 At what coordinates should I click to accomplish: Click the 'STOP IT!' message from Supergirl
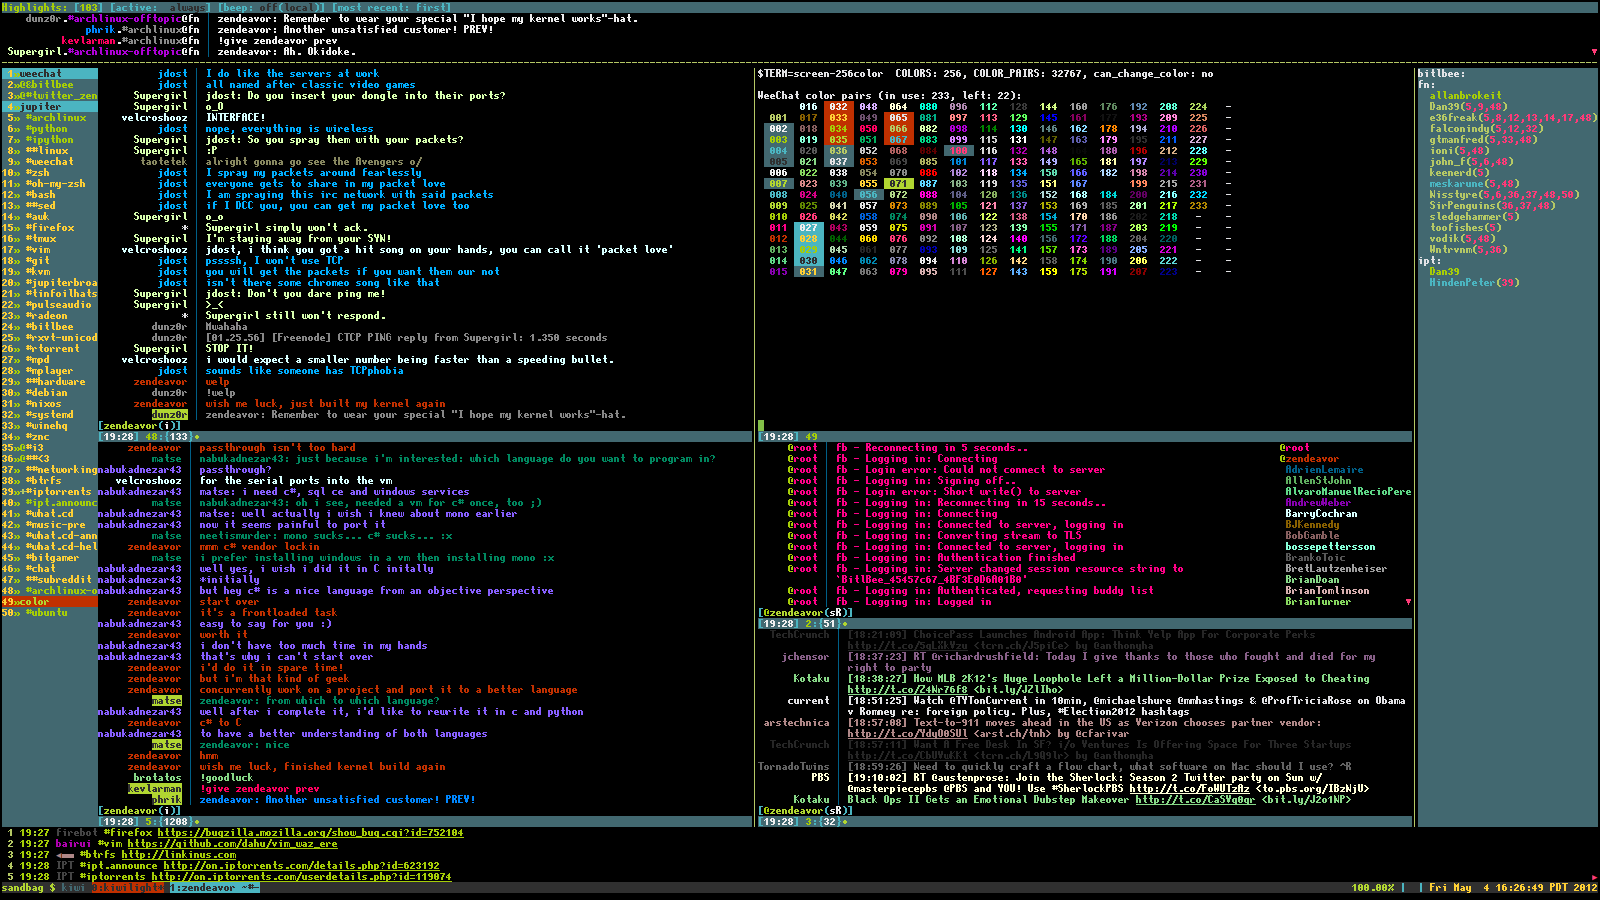pos(229,349)
